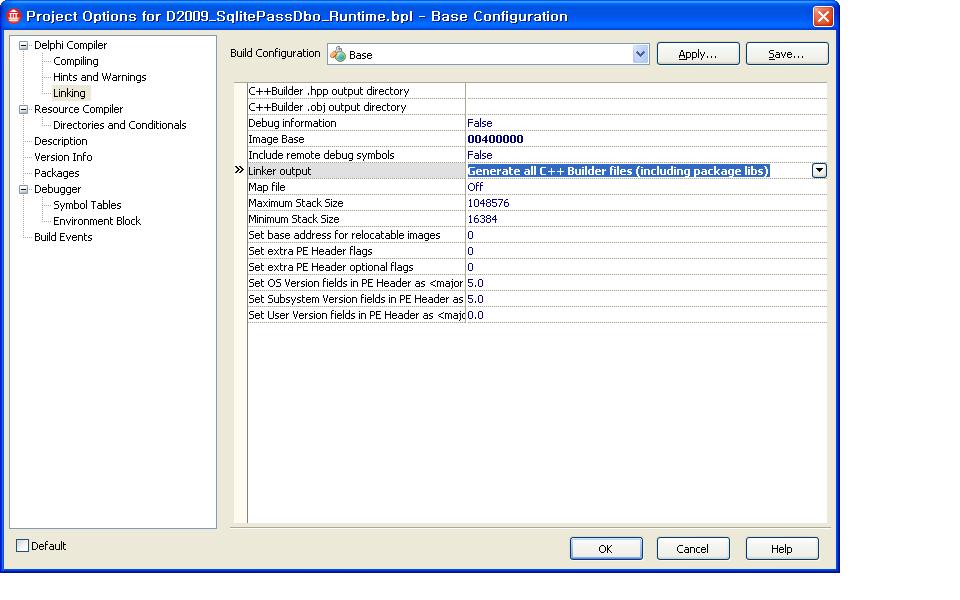
Task: Open Build Events settings
Action: (x=63, y=237)
